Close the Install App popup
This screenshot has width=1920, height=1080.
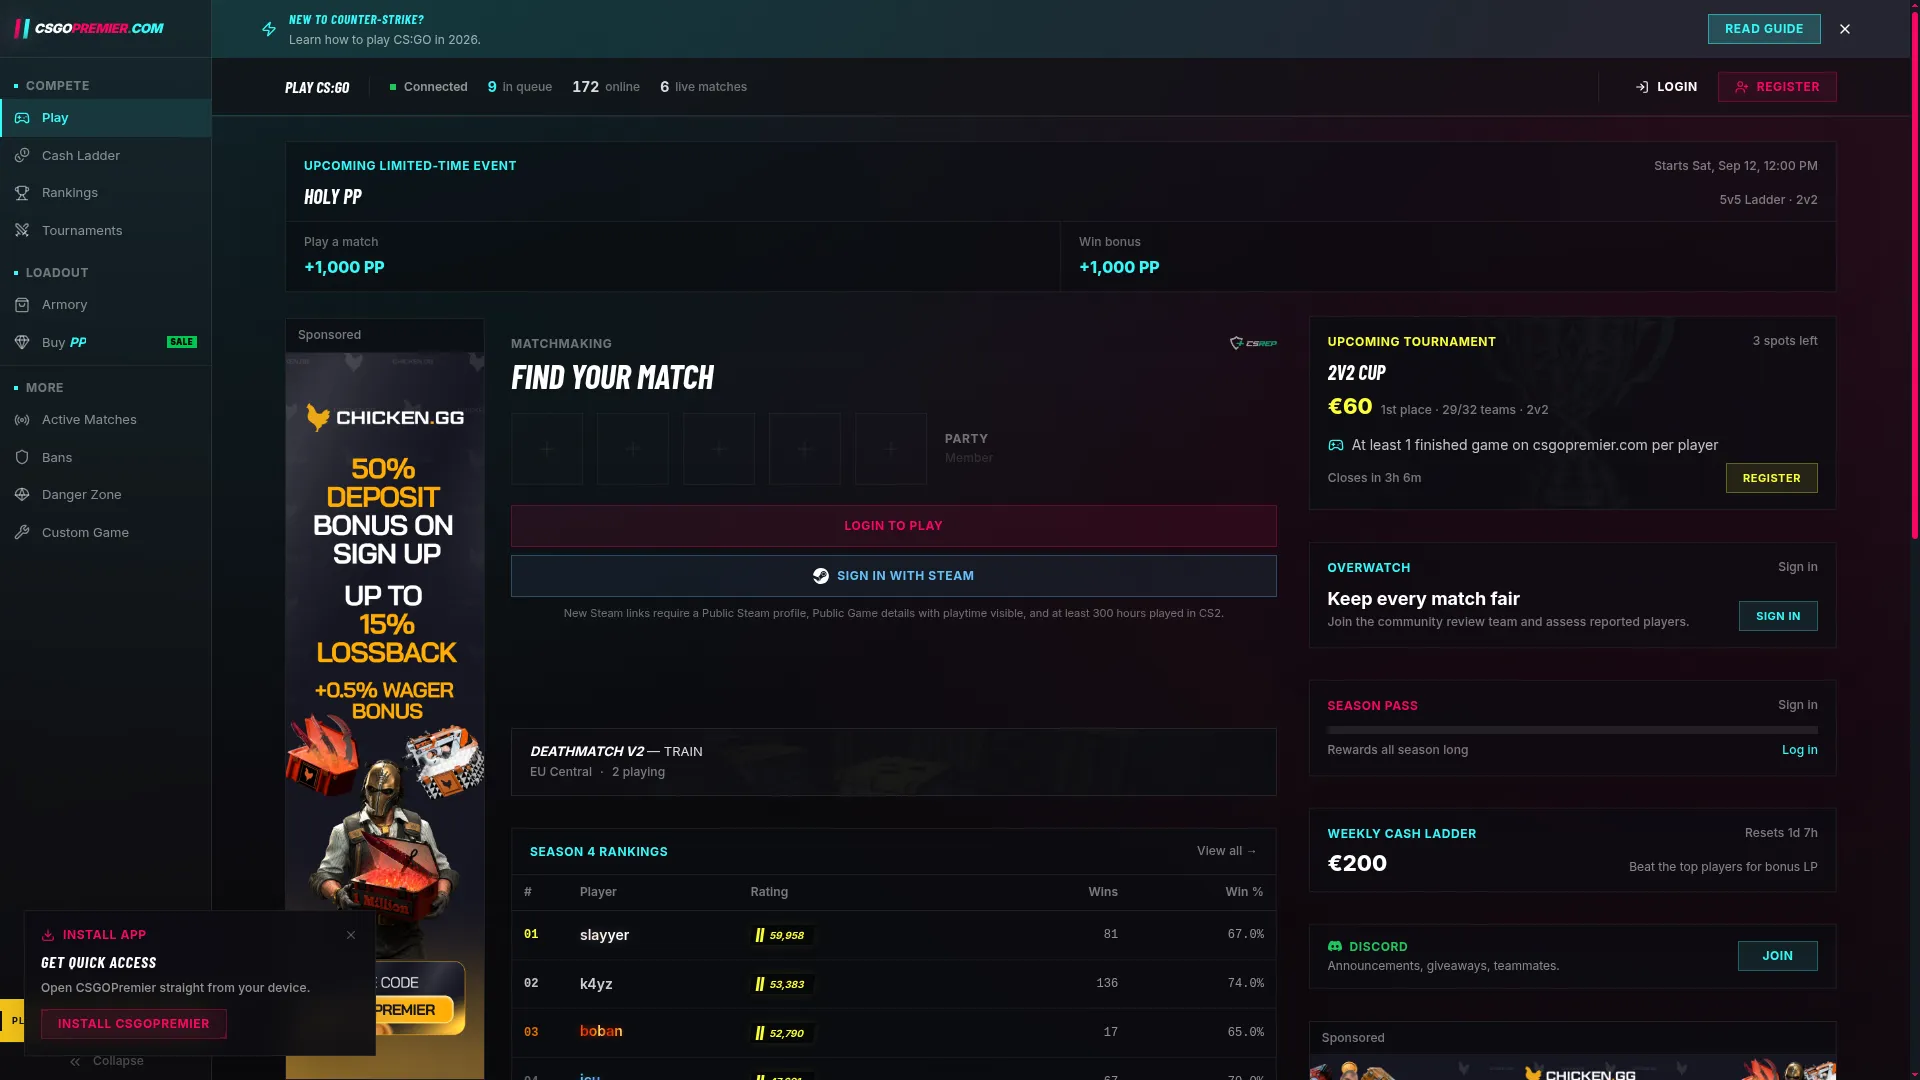(x=351, y=935)
